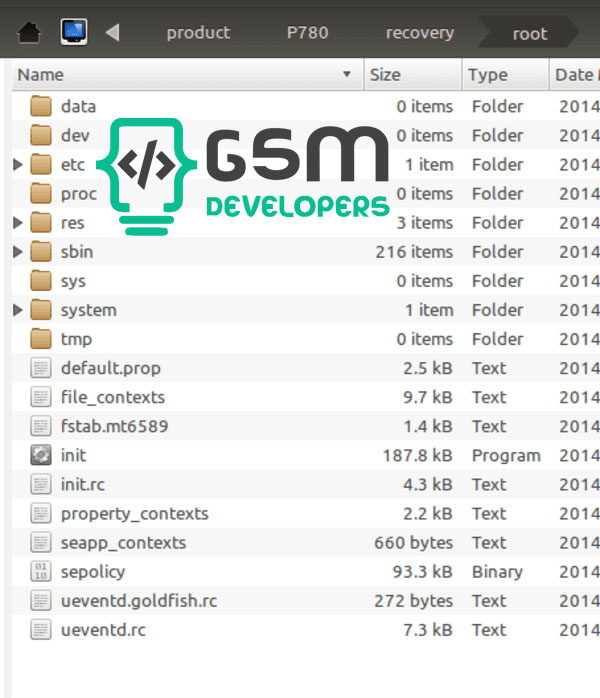Screen dimensions: 600x698
Task: Click the init program icon
Action: tap(41, 455)
